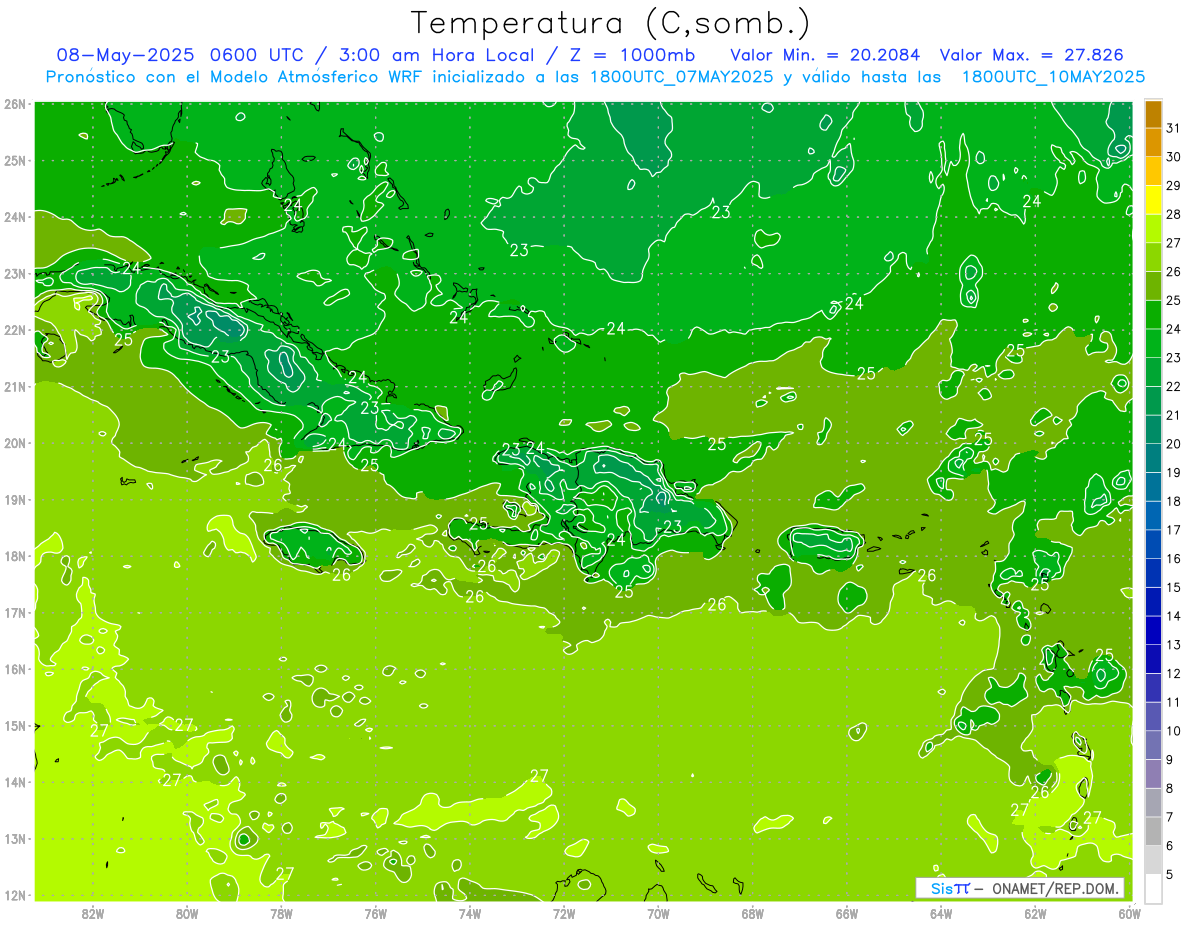The width and height of the screenshot is (1200, 927).
Task: Click the 17N latitude axis label
Action: tap(14, 612)
